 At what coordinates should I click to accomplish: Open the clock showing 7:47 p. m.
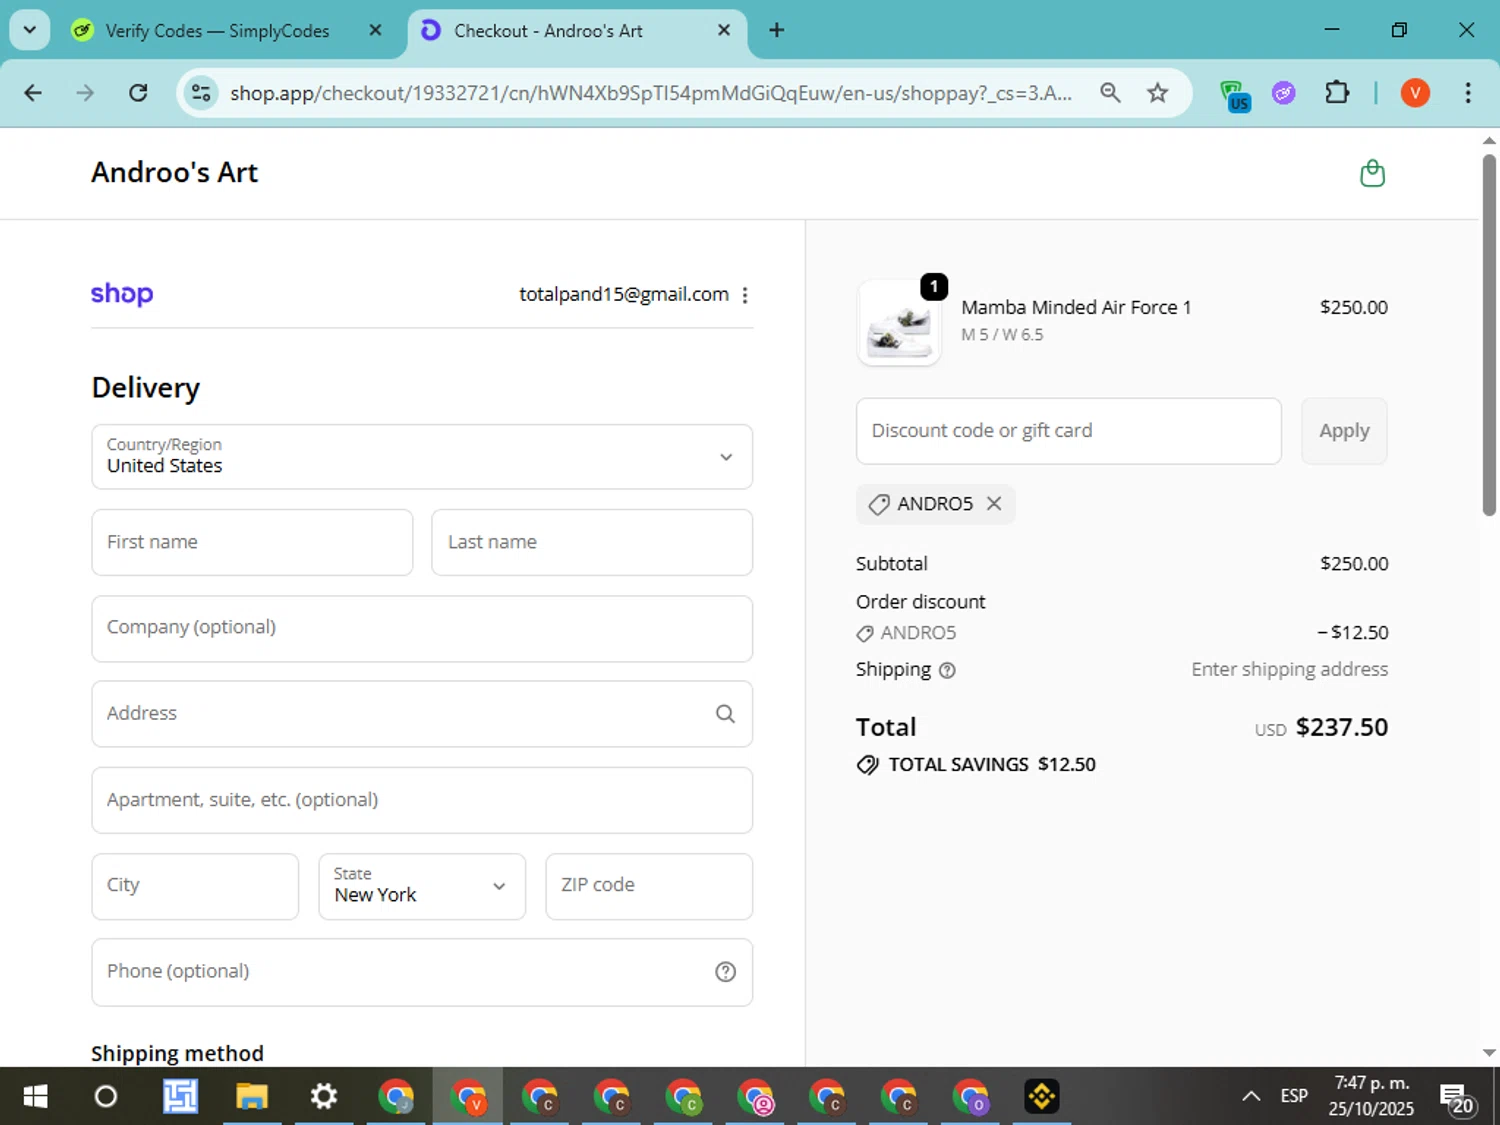click(x=1371, y=1096)
